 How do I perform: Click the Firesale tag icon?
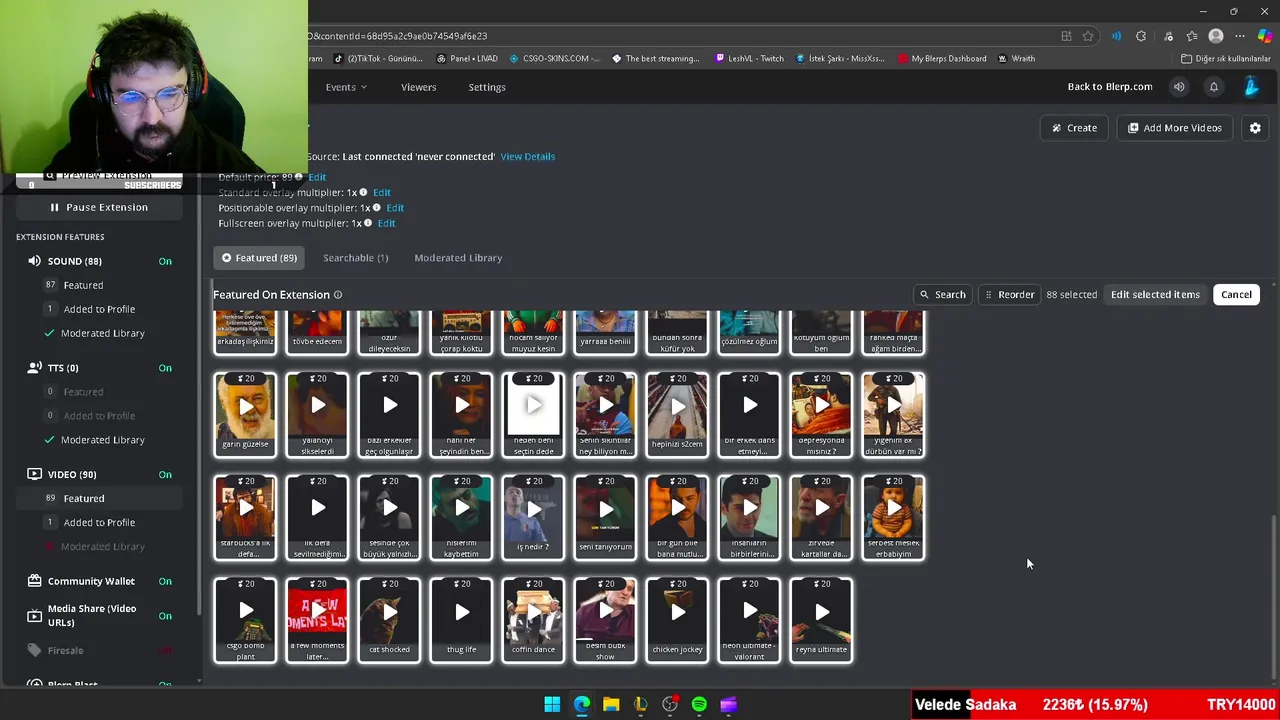tap(34, 651)
